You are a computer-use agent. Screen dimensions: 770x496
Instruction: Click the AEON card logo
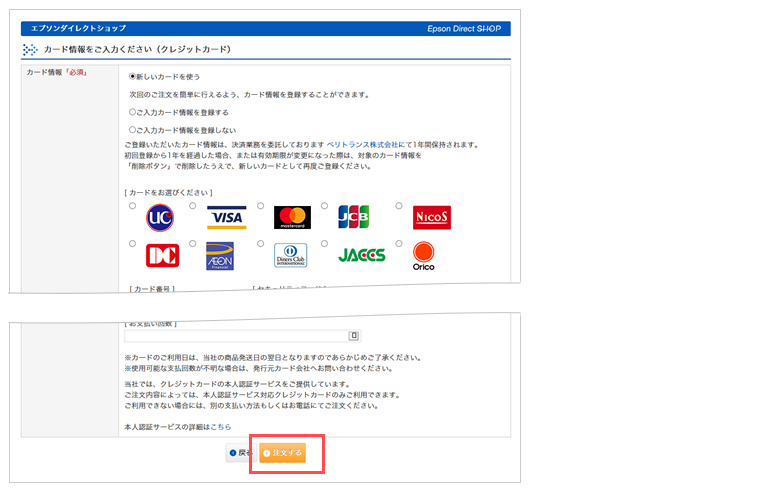click(x=220, y=256)
